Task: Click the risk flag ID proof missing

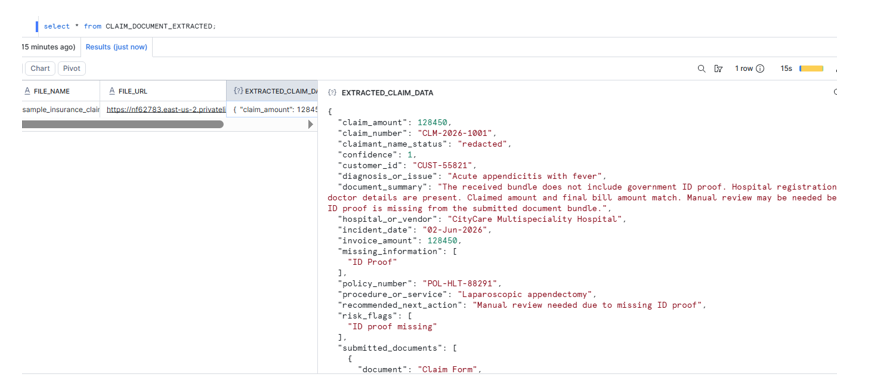Action: [x=392, y=326]
